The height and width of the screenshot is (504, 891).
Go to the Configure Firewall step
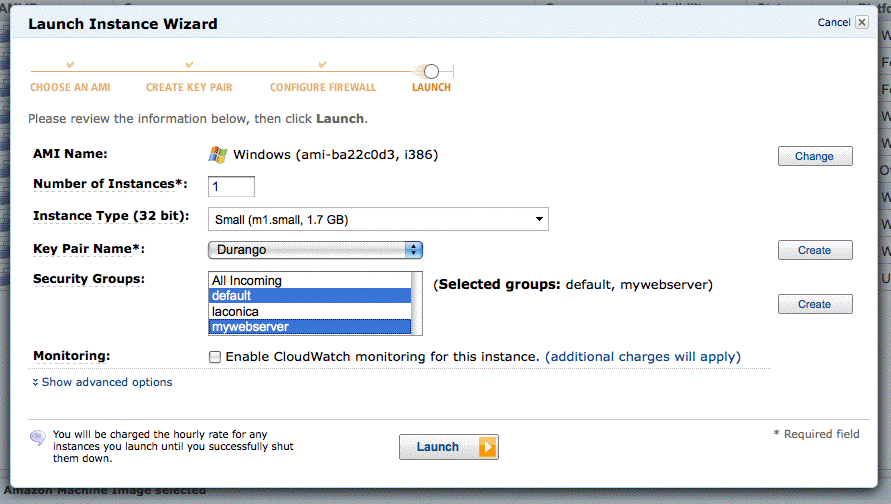[x=322, y=87]
